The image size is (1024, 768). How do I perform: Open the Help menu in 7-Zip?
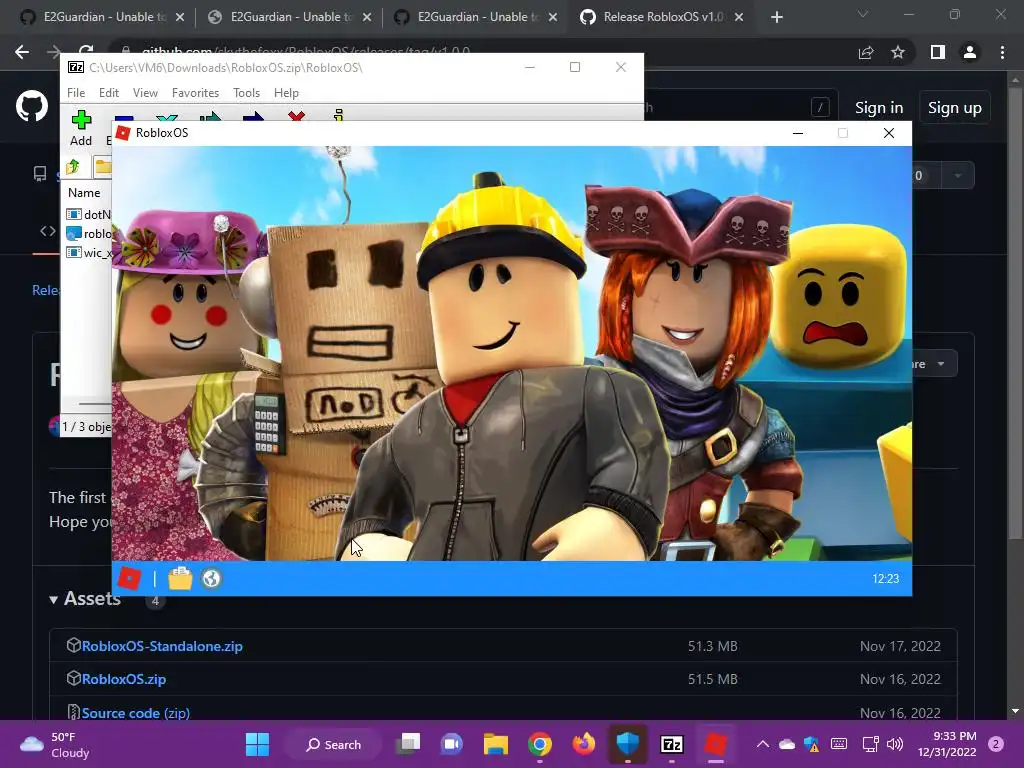pyautogui.click(x=286, y=93)
